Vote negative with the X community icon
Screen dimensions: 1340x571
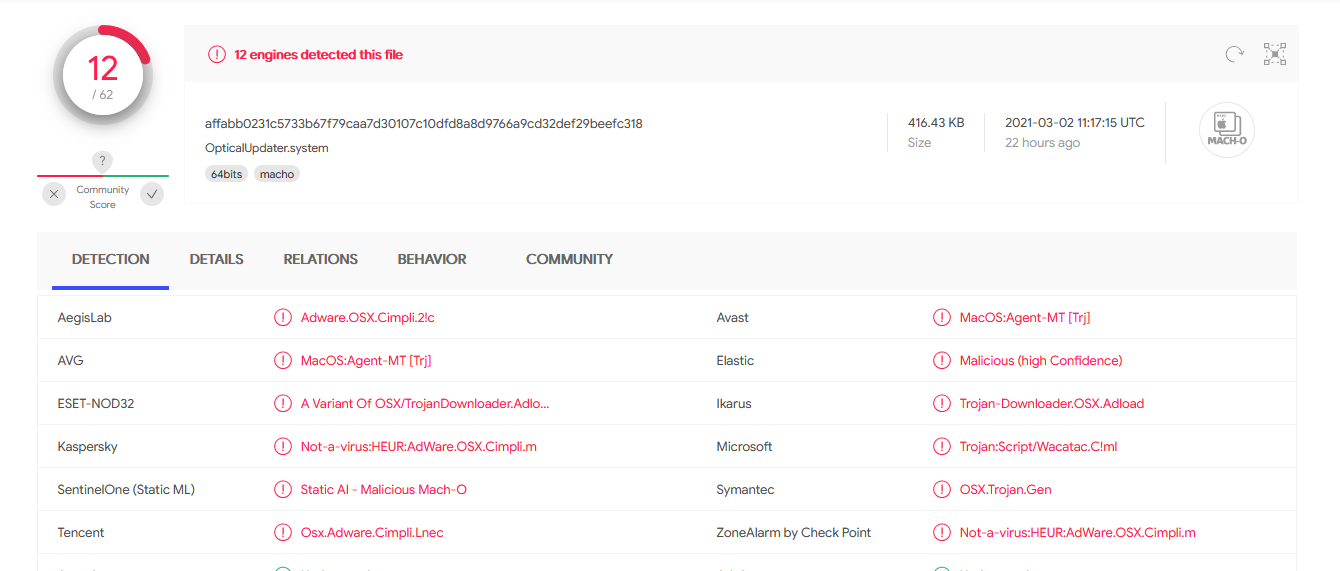[54, 194]
